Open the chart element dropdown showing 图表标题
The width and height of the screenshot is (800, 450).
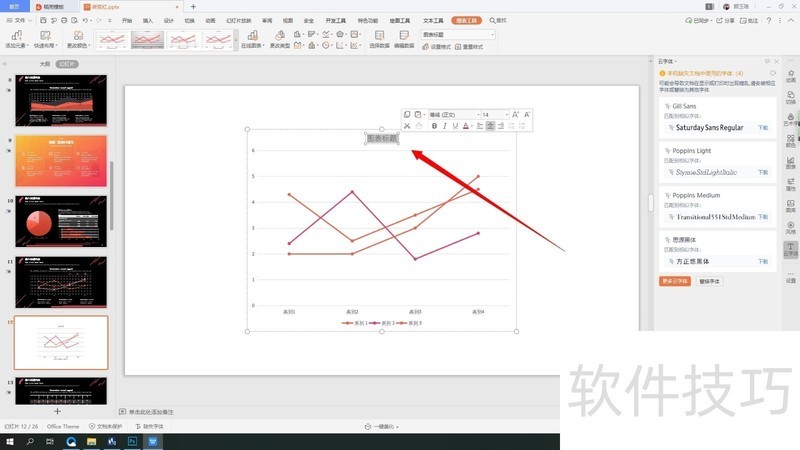pos(458,35)
